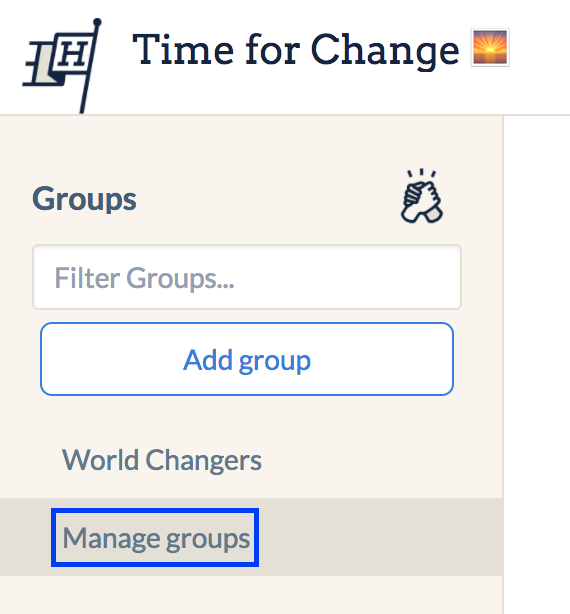The image size is (570, 614).
Task: Click the sunrise picture in the header
Action: 490,47
